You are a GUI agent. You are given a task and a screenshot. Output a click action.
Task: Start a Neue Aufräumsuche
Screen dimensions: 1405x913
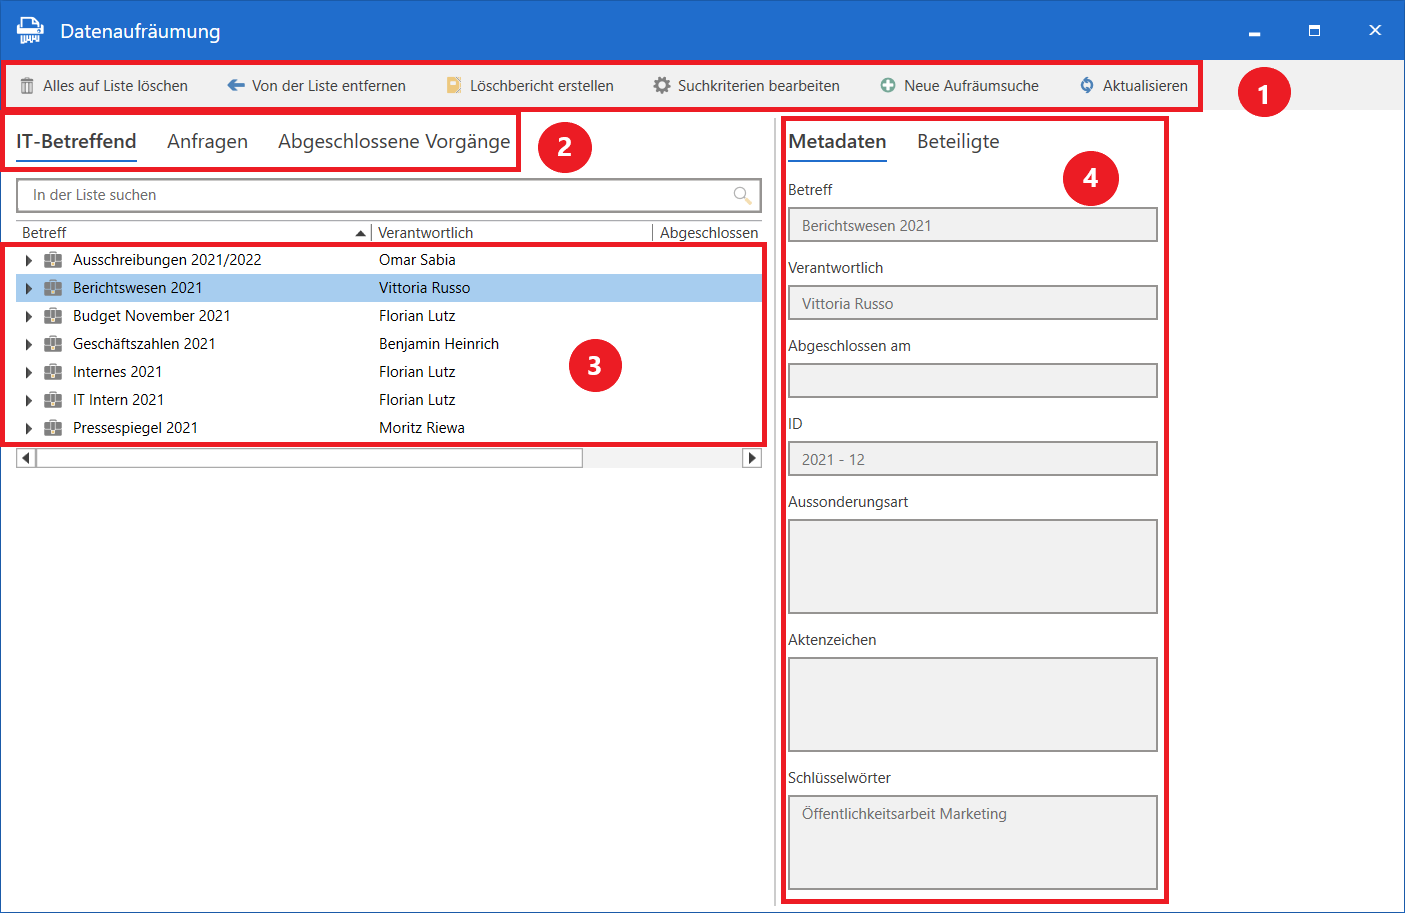[x=959, y=86]
